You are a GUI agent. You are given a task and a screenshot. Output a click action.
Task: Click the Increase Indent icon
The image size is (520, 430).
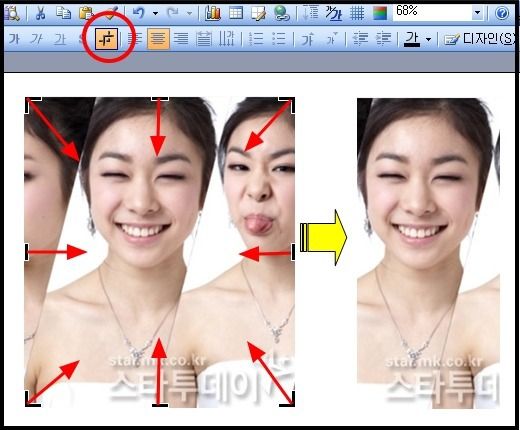[x=384, y=39]
